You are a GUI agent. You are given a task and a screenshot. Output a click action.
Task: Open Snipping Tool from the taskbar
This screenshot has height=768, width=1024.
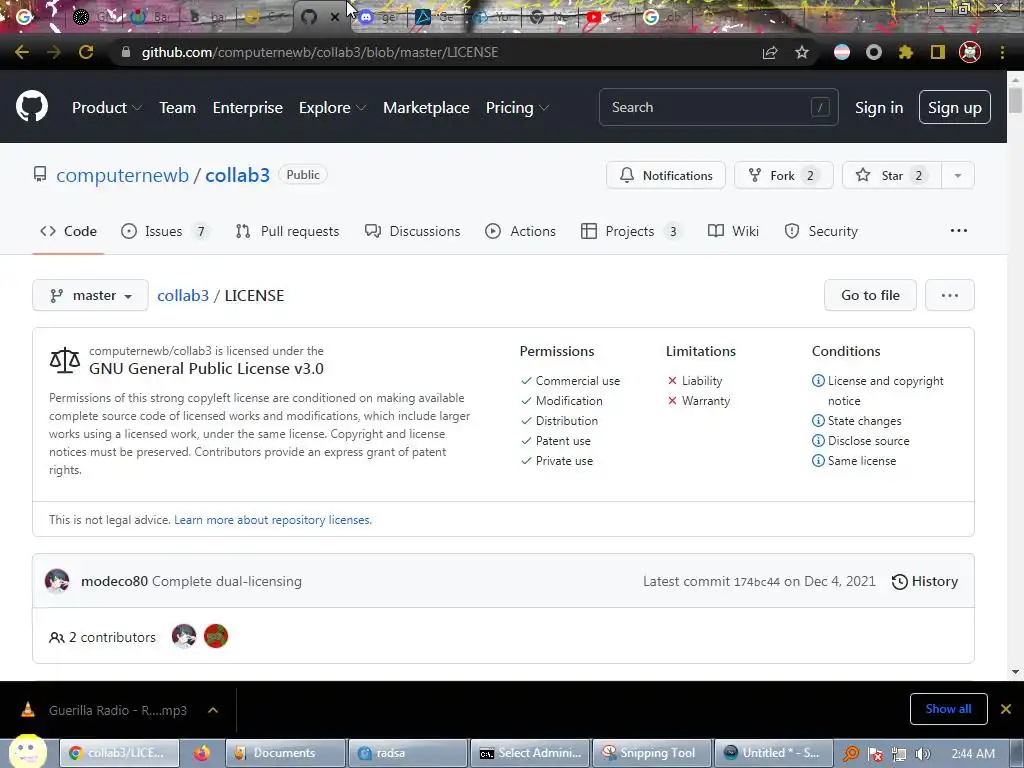(653, 753)
